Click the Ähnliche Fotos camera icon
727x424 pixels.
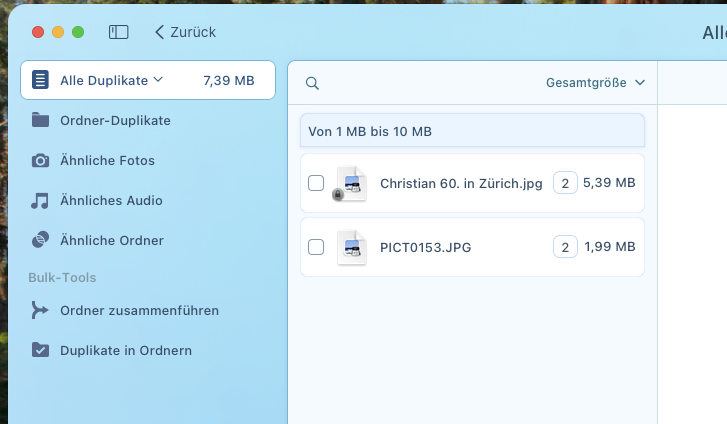(40, 161)
